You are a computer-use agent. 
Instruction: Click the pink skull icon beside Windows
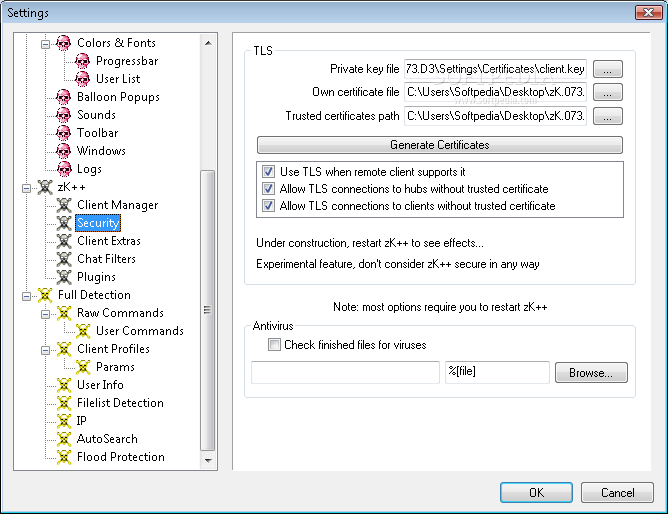63,151
